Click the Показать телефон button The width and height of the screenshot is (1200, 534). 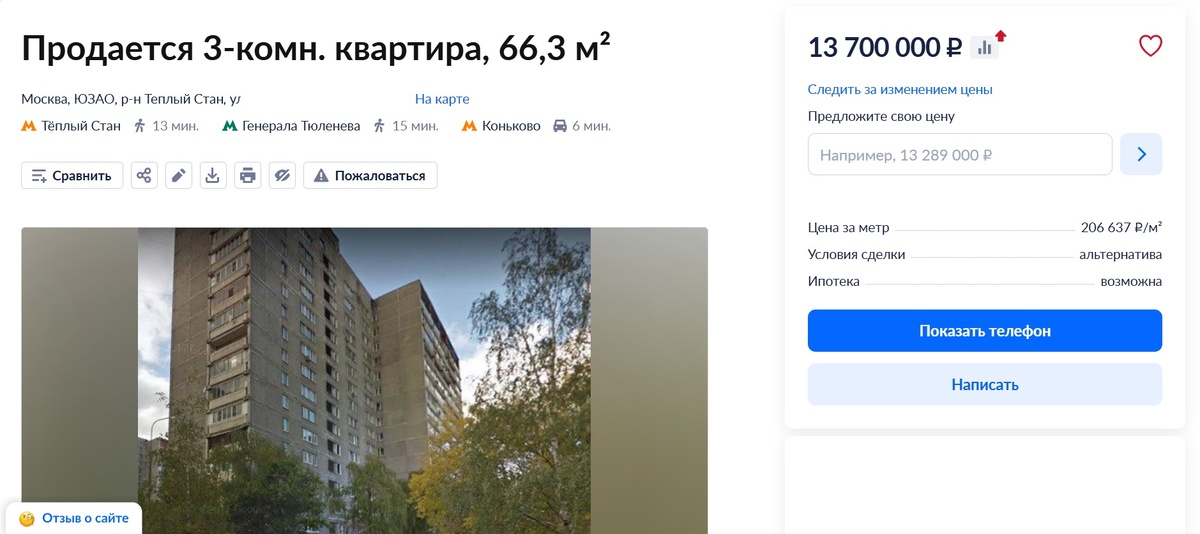[x=985, y=331]
